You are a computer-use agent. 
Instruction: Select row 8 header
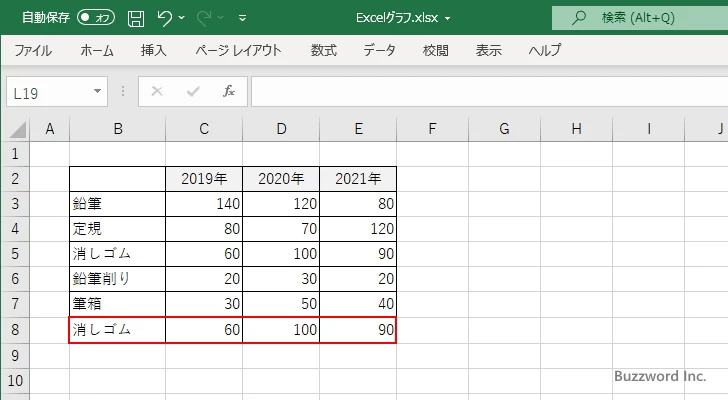[15, 329]
